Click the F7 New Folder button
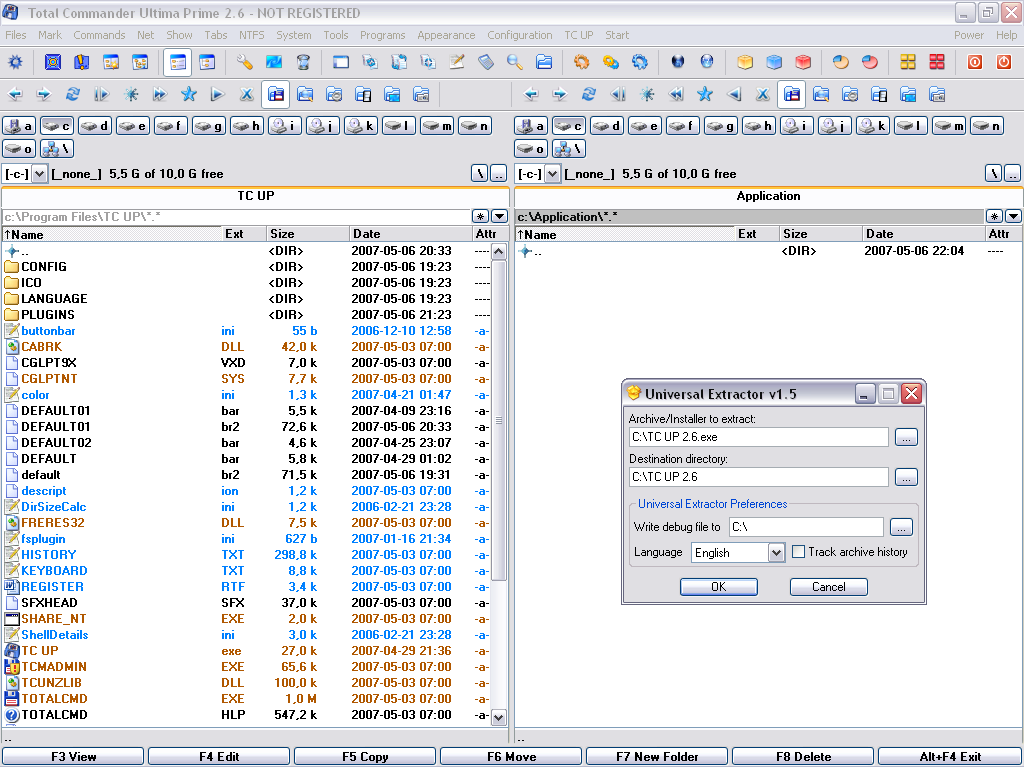Image resolution: width=1024 pixels, height=768 pixels. 657,756
